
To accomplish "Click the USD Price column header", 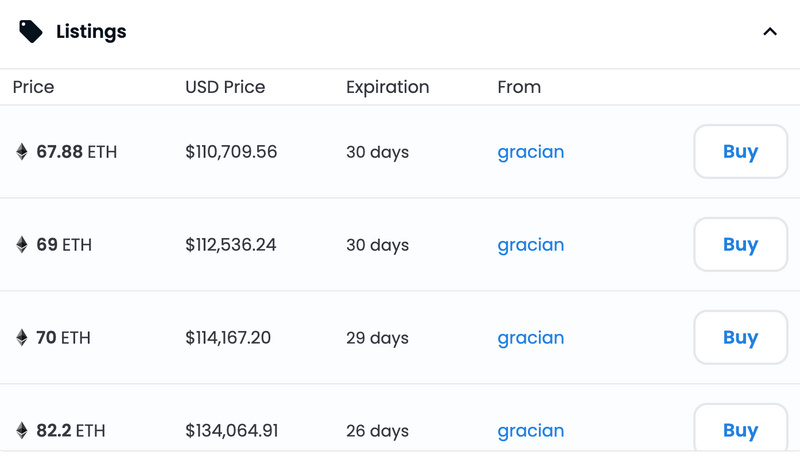I will pos(225,87).
